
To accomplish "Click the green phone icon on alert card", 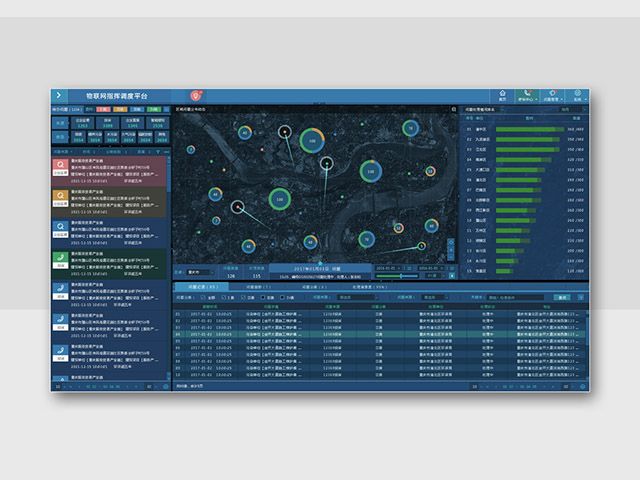I will [x=61, y=258].
